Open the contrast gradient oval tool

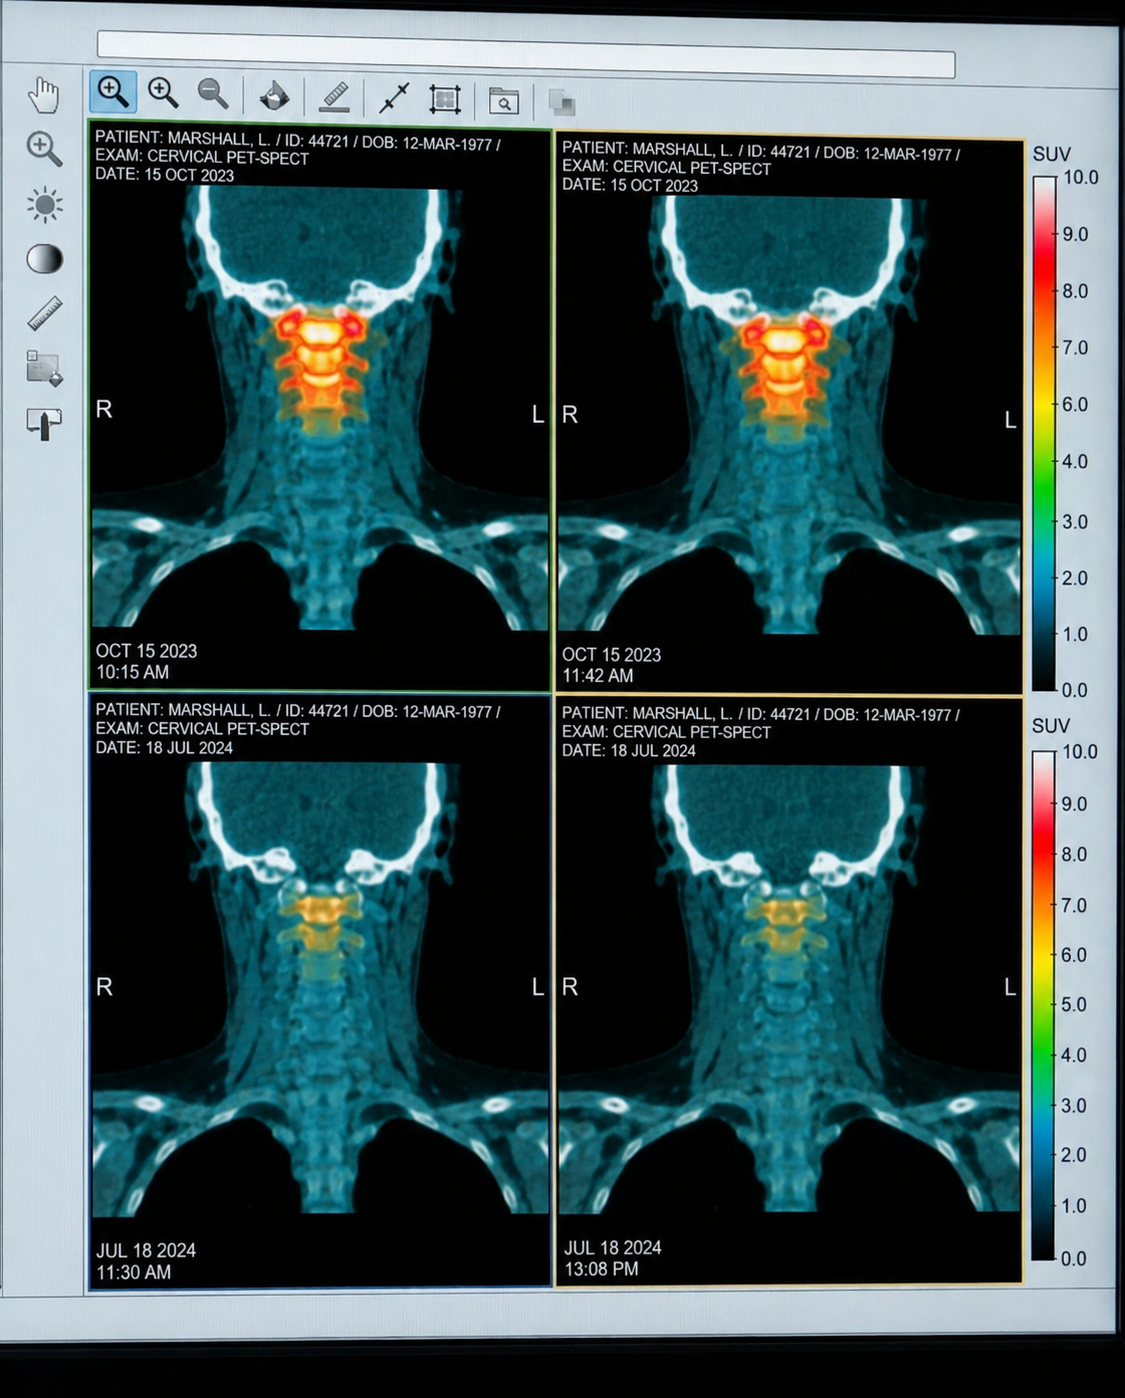click(x=44, y=259)
